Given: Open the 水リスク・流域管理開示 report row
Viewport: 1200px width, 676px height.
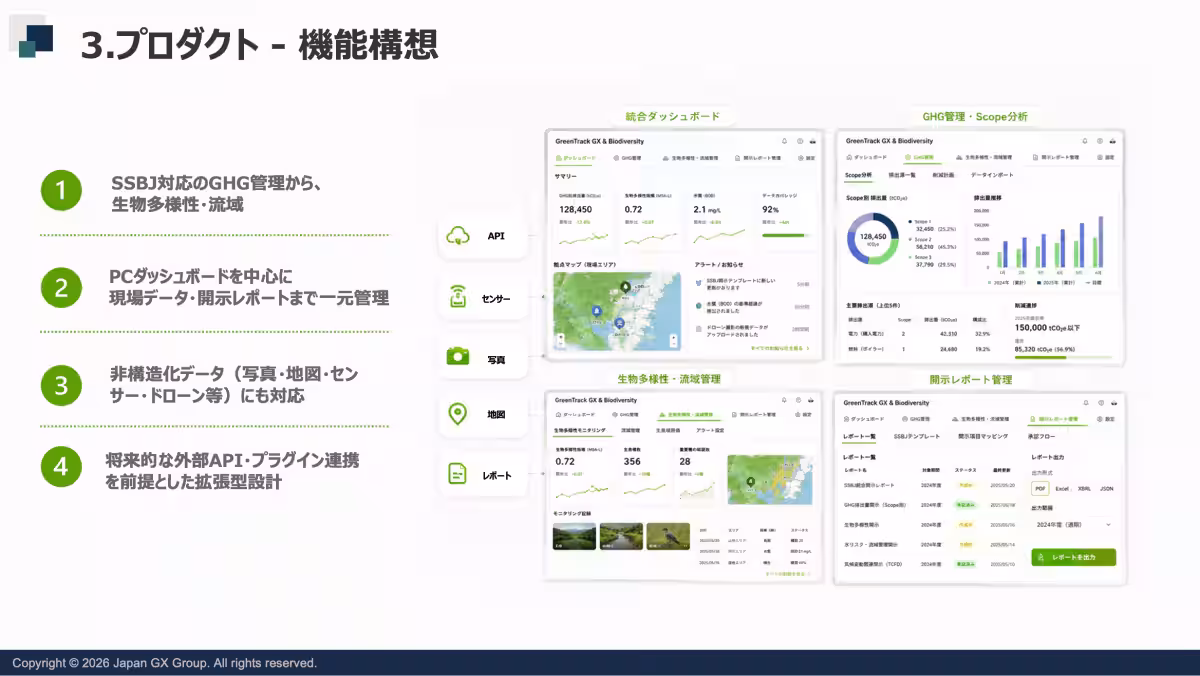Looking at the screenshot, I should [x=931, y=544].
